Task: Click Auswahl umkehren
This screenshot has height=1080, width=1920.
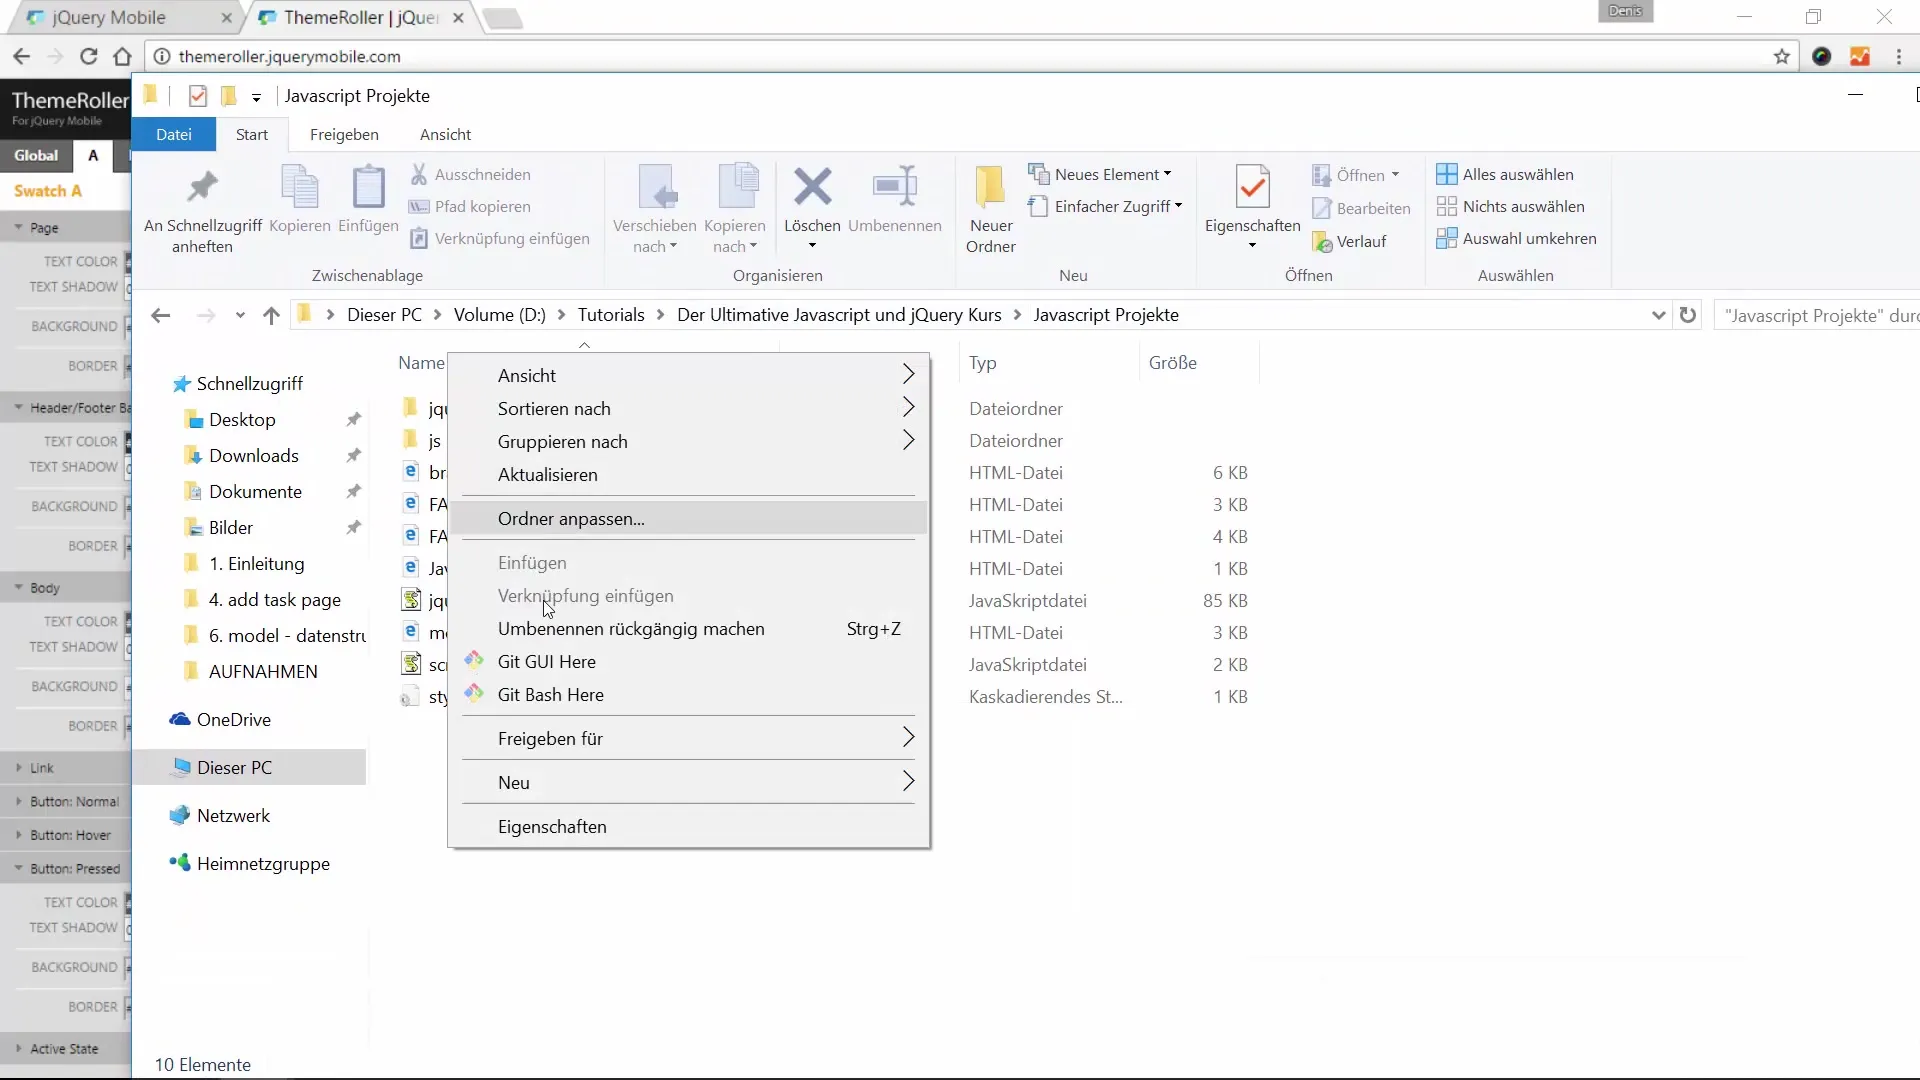Action: point(1516,238)
